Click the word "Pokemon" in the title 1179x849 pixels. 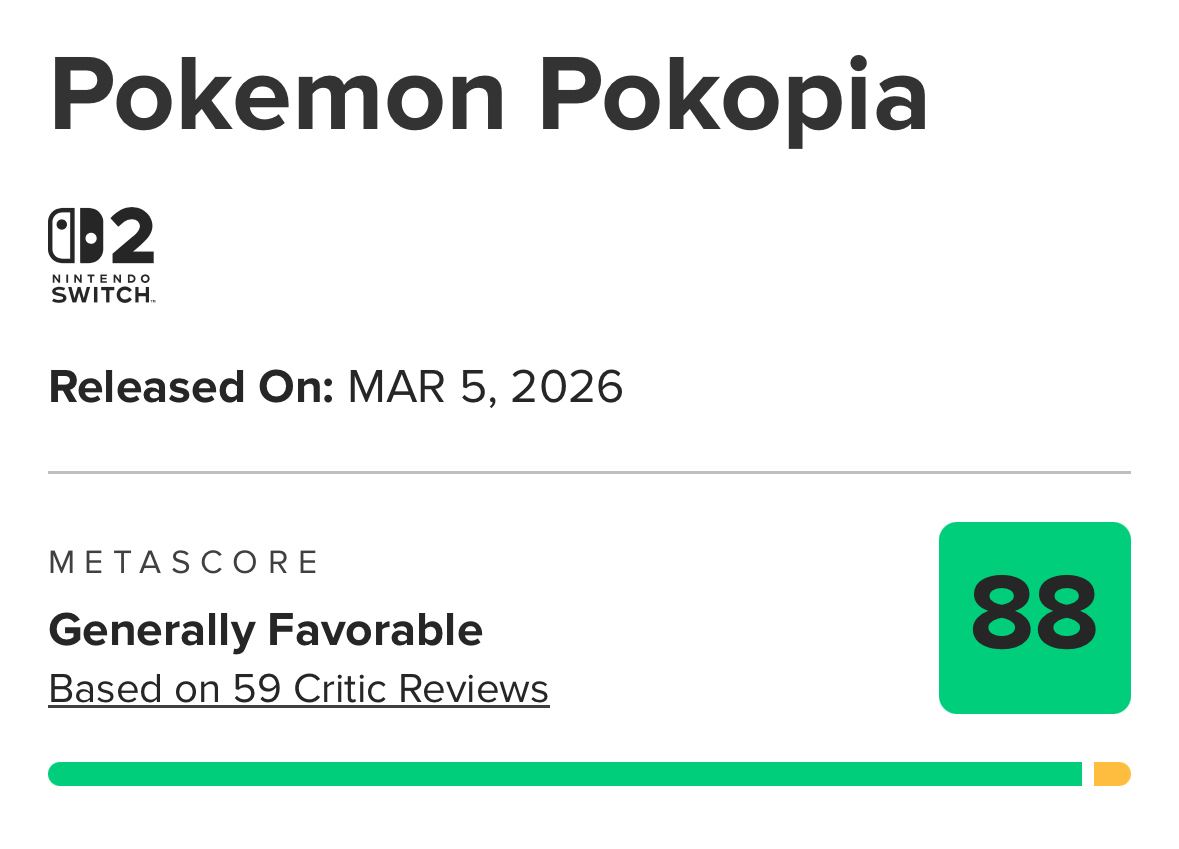coord(278,94)
